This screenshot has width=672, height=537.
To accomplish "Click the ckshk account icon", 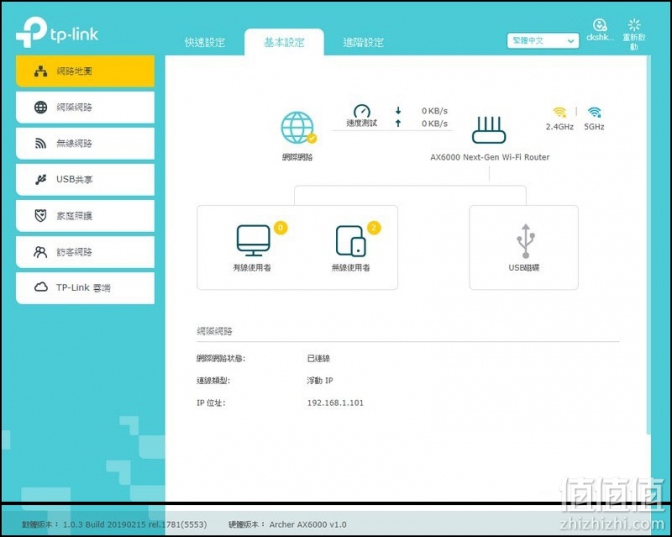I will click(600, 25).
